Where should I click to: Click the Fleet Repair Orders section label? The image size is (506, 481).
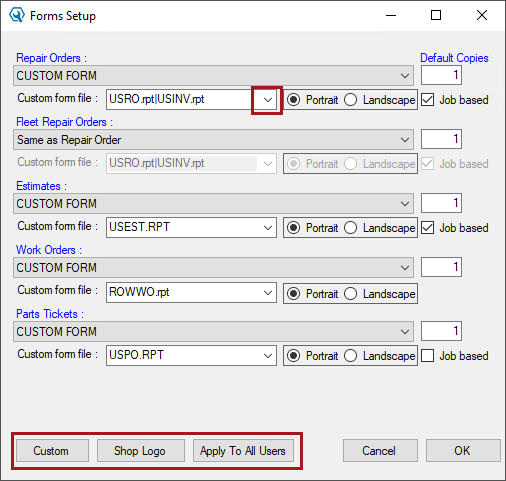click(x=65, y=122)
